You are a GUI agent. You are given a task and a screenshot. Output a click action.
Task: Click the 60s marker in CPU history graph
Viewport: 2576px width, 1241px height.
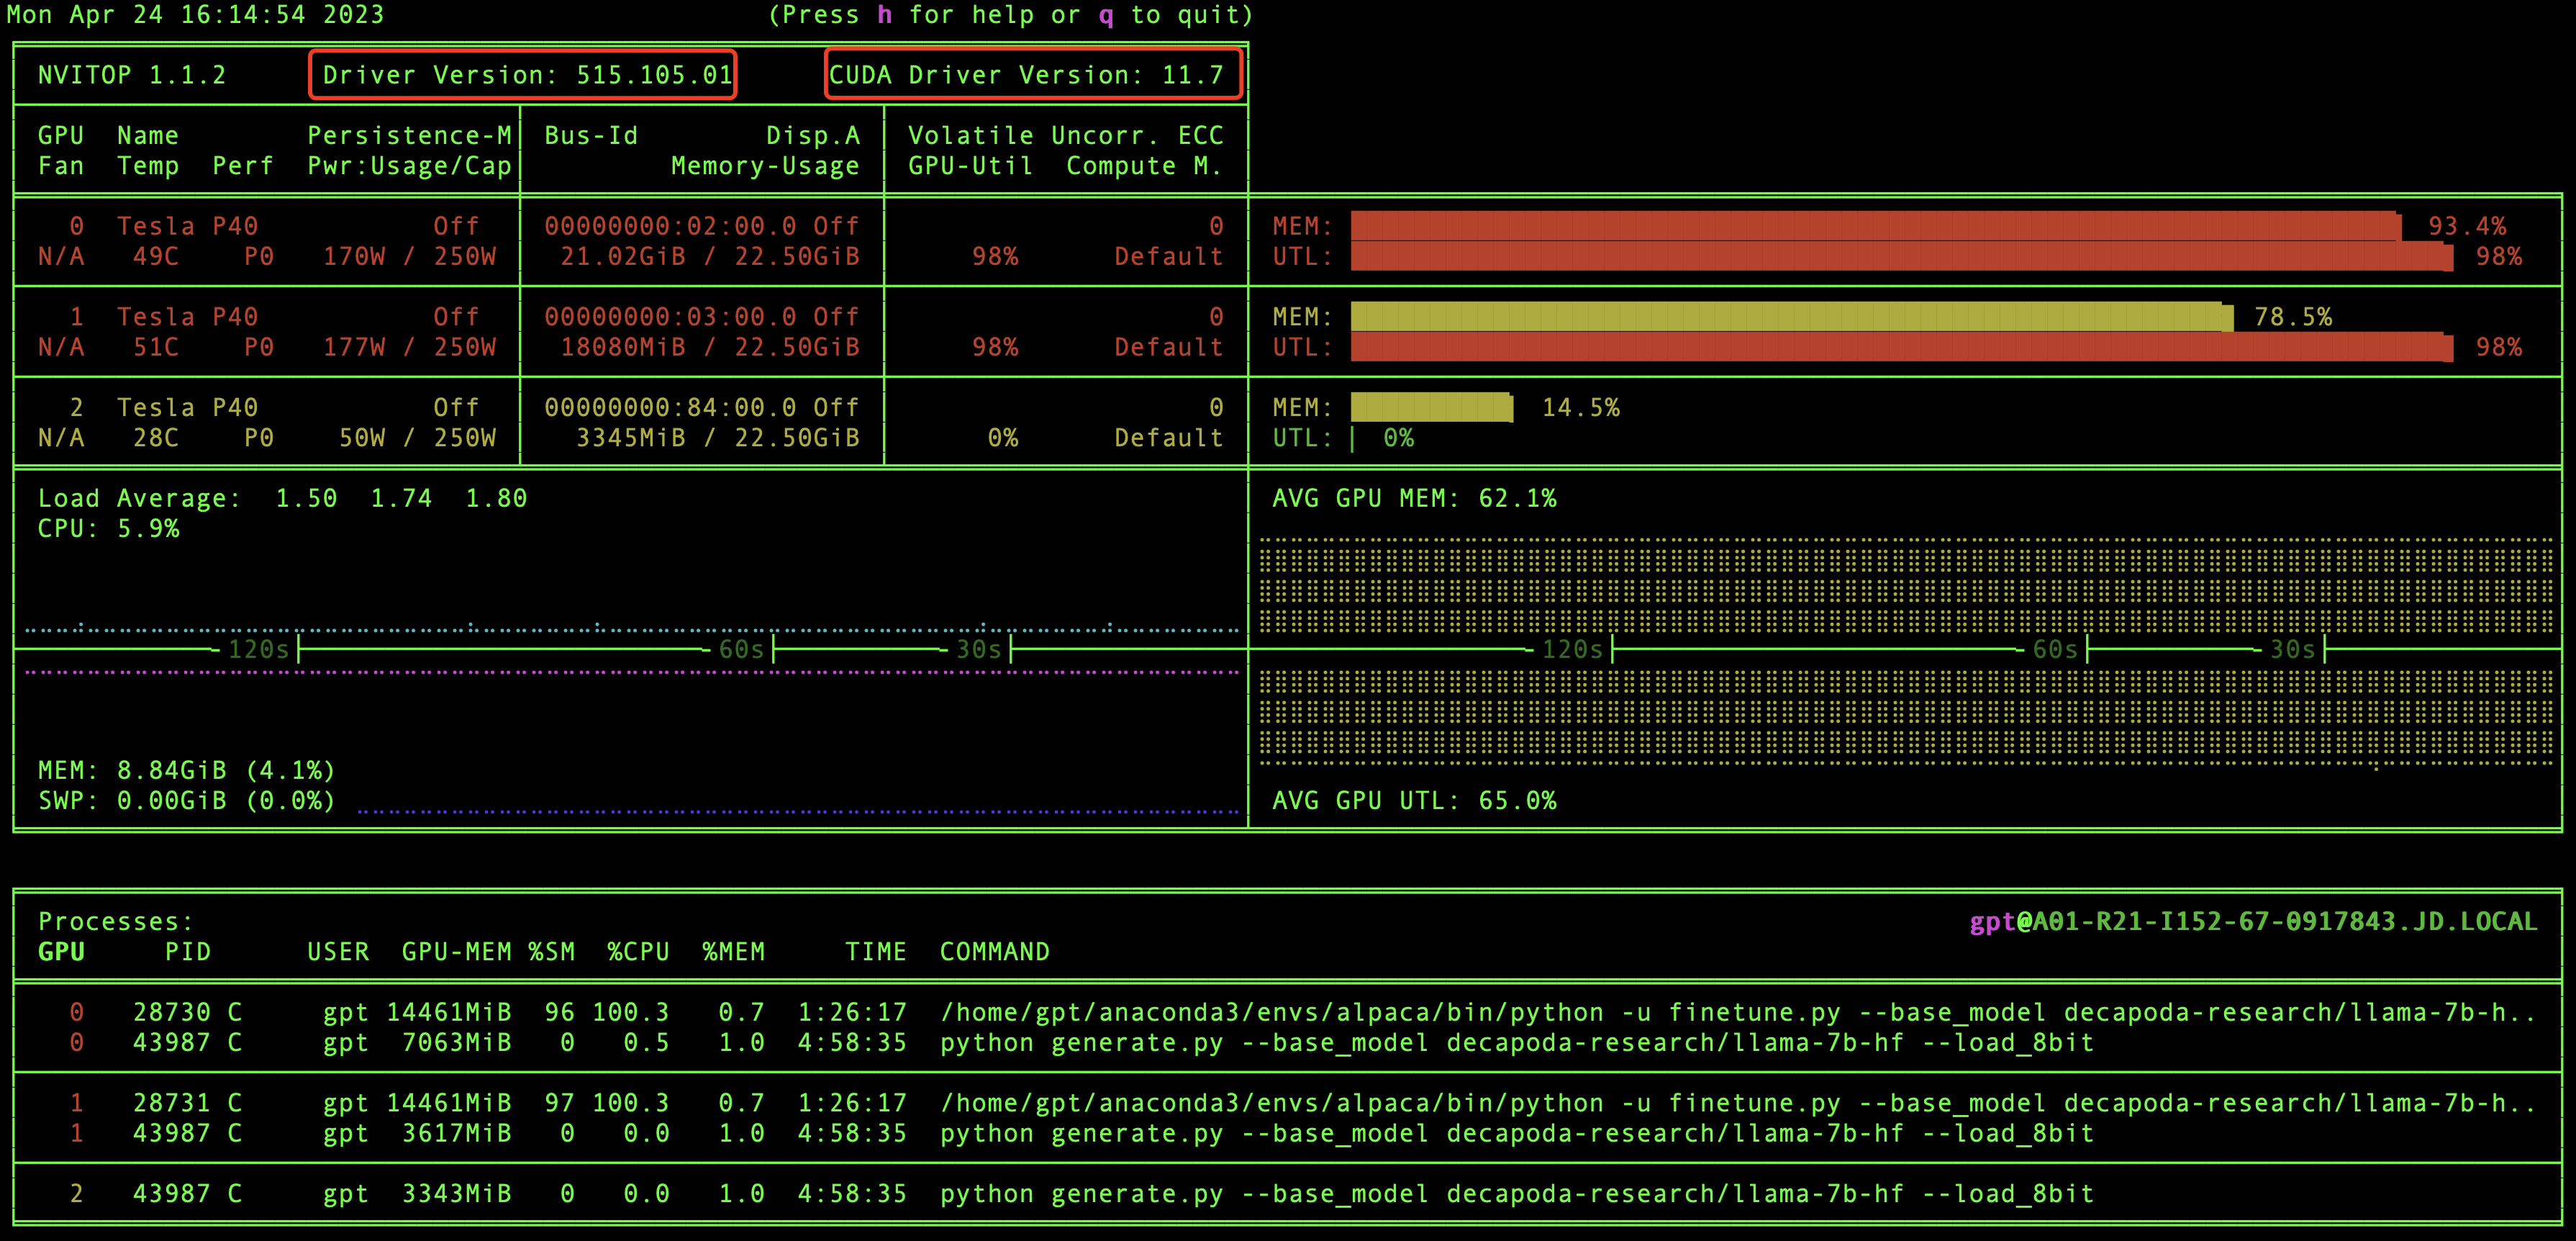point(741,650)
